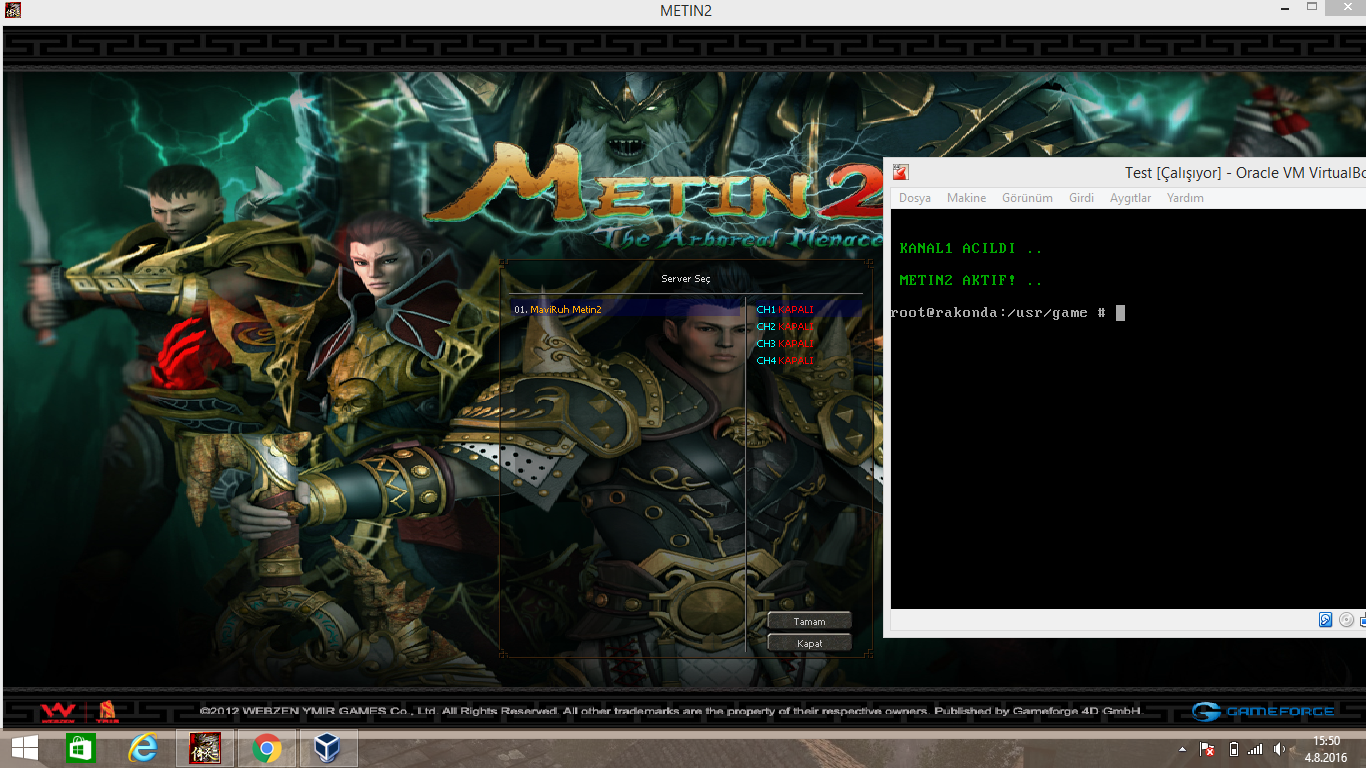Open the Görünüm menu in VirtualBox
This screenshot has width=1366, height=768.
[x=1027, y=198]
